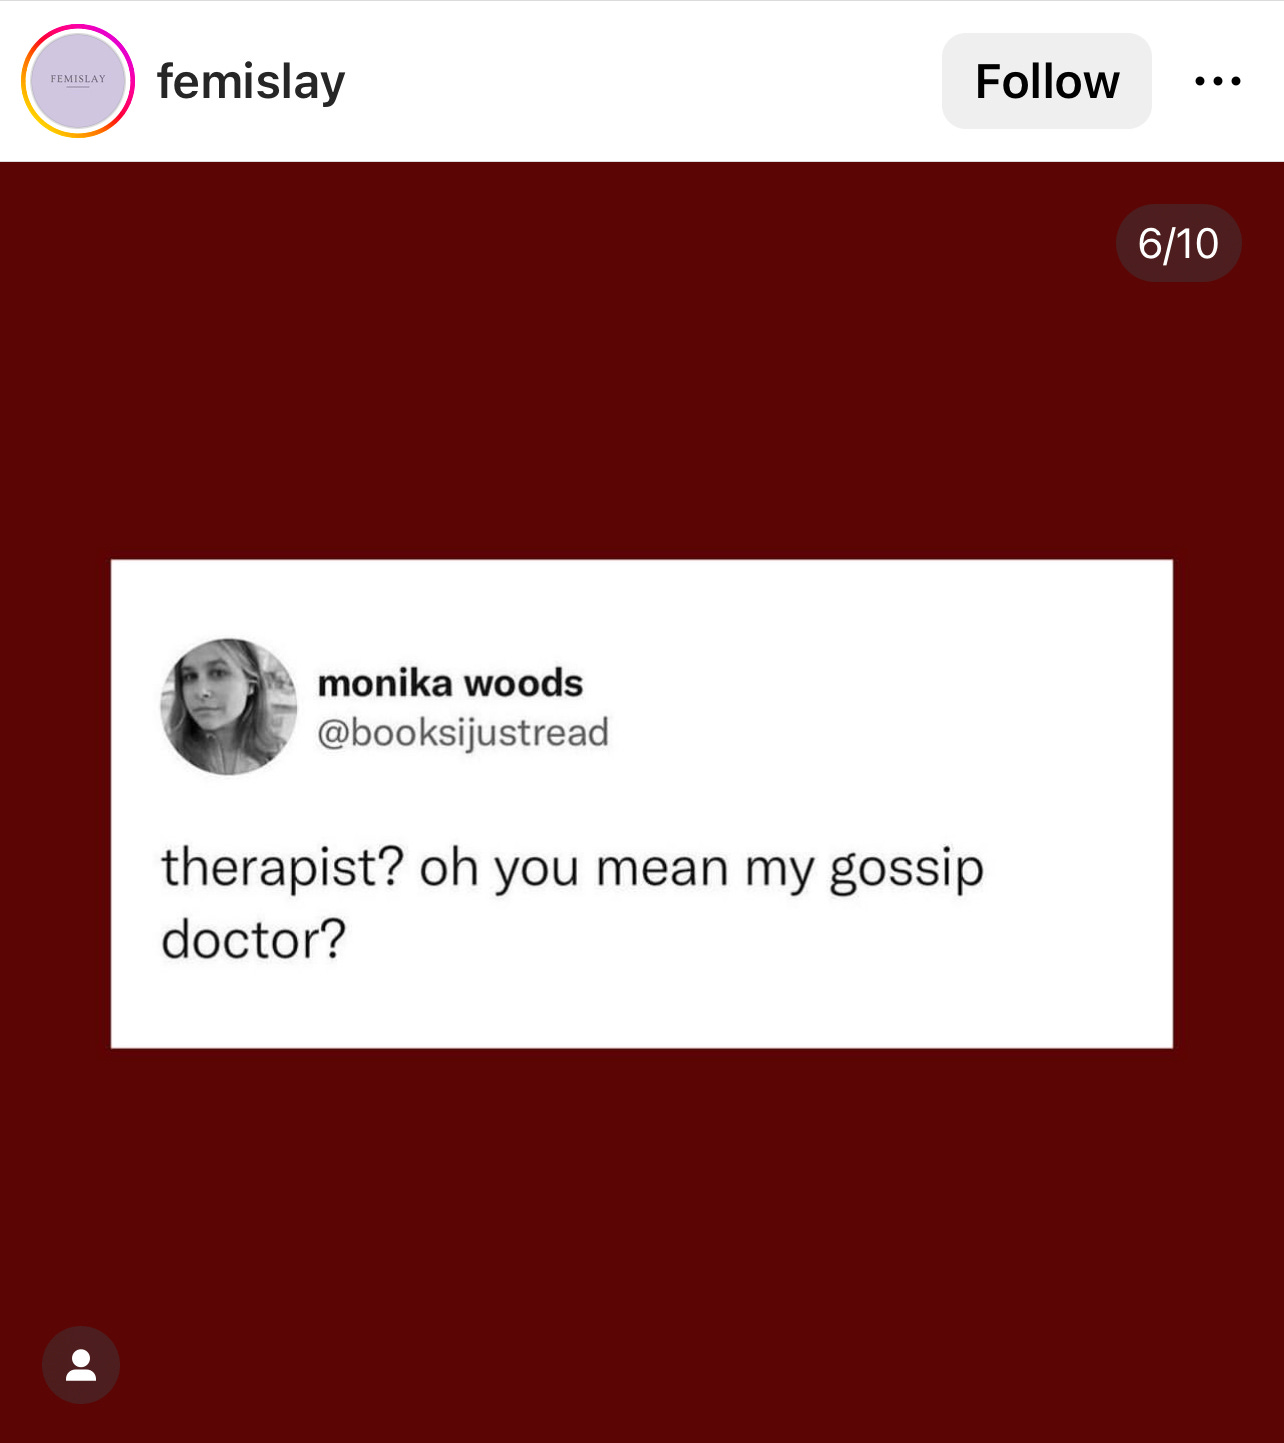Click the @booksijustread handle text
The width and height of the screenshot is (1284, 1443).
coord(463,733)
